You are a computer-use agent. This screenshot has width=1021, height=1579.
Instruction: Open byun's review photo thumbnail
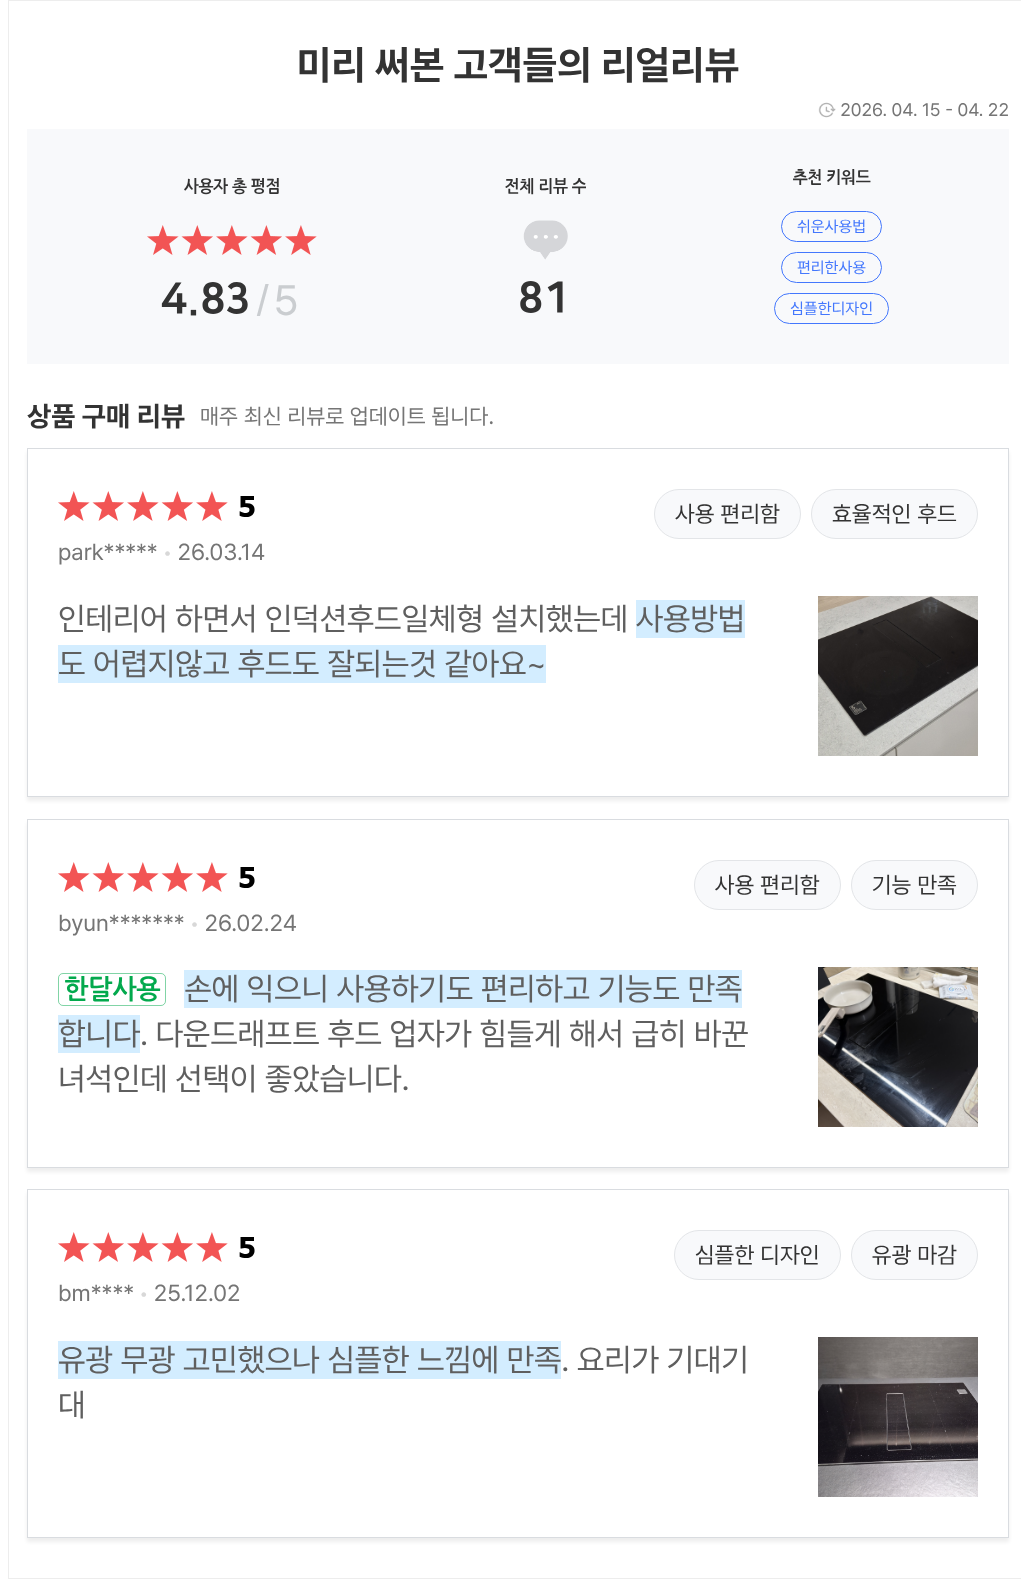coord(897,1047)
